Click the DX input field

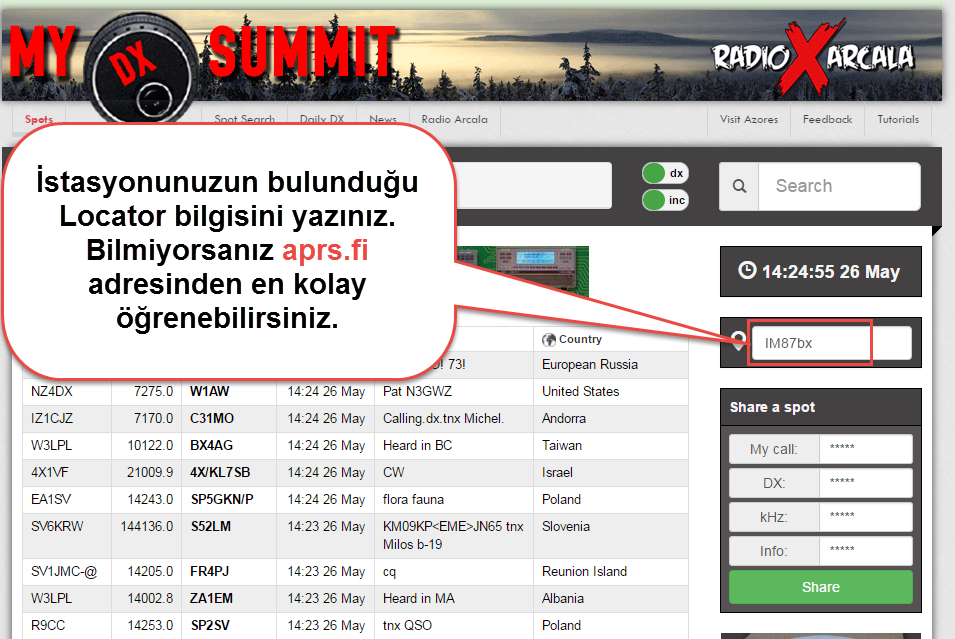pos(865,483)
